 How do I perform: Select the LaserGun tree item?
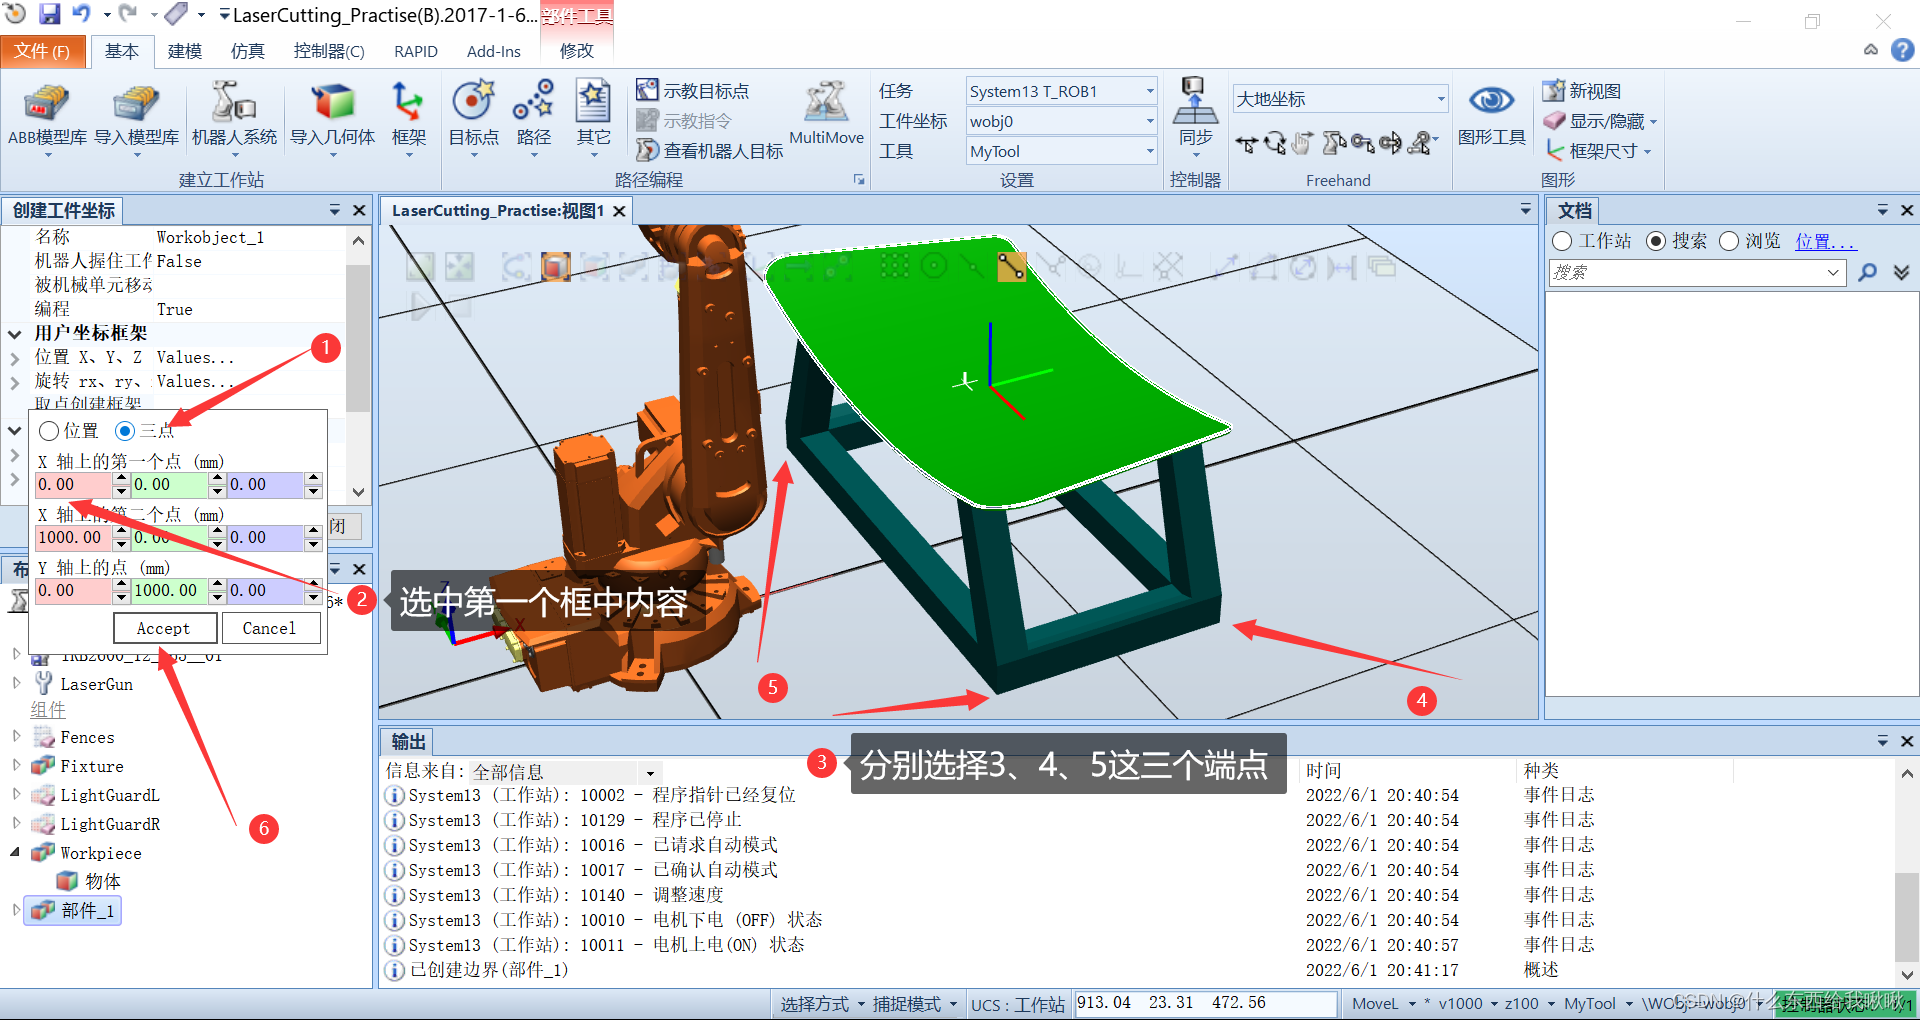click(84, 684)
